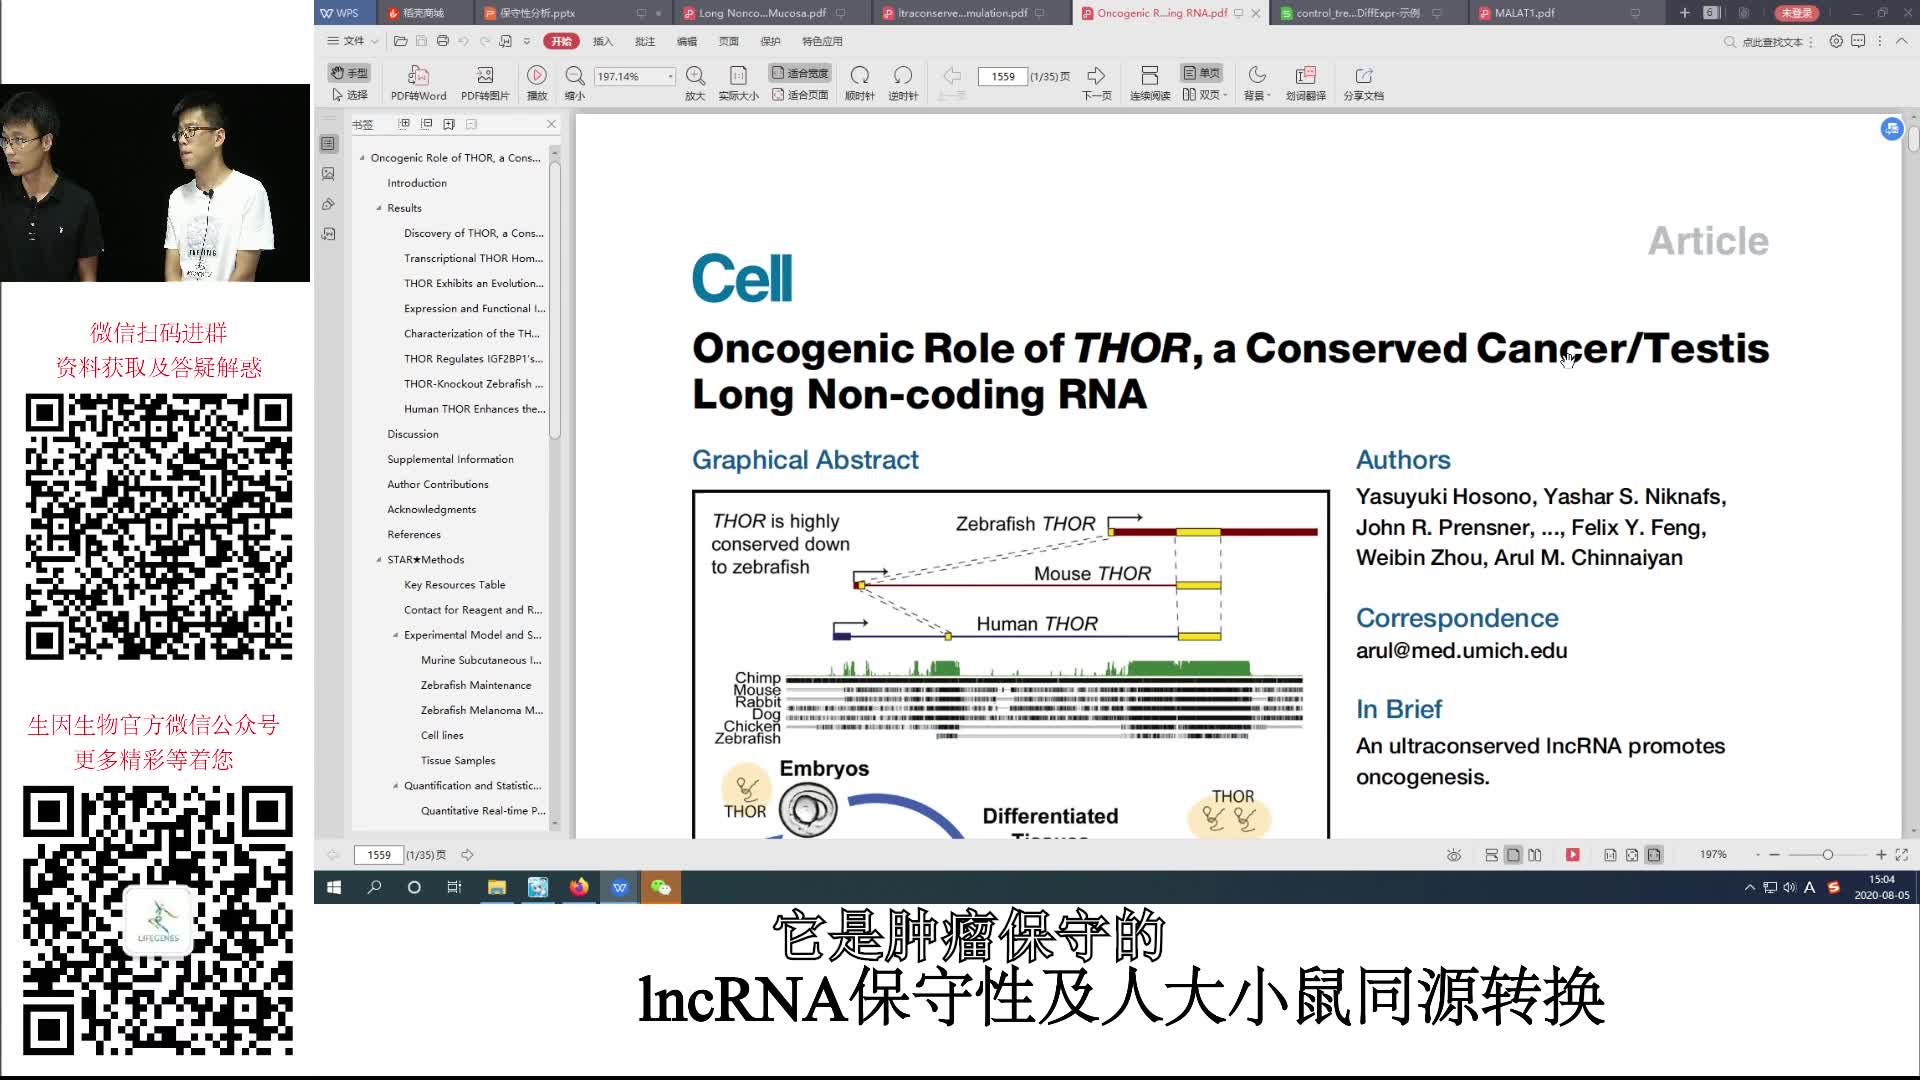This screenshot has height=1080, width=1920.
Task: Go to next page (下一页)
Action: pos(1096,84)
